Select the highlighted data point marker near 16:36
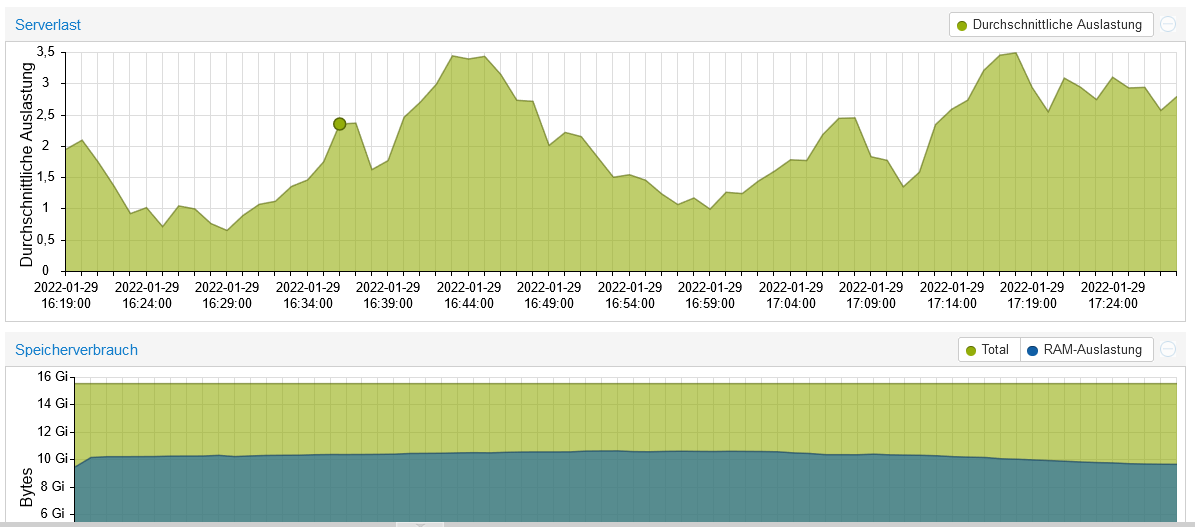This screenshot has height=527, width=1195. tap(340, 124)
